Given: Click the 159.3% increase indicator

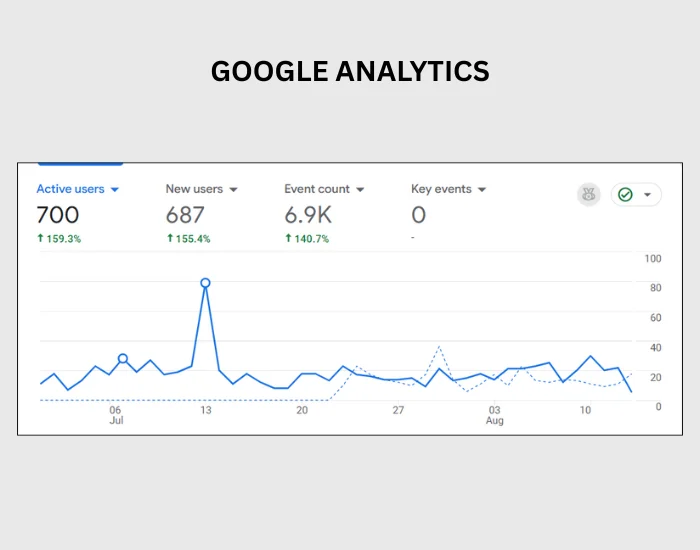Looking at the screenshot, I should click(59, 239).
